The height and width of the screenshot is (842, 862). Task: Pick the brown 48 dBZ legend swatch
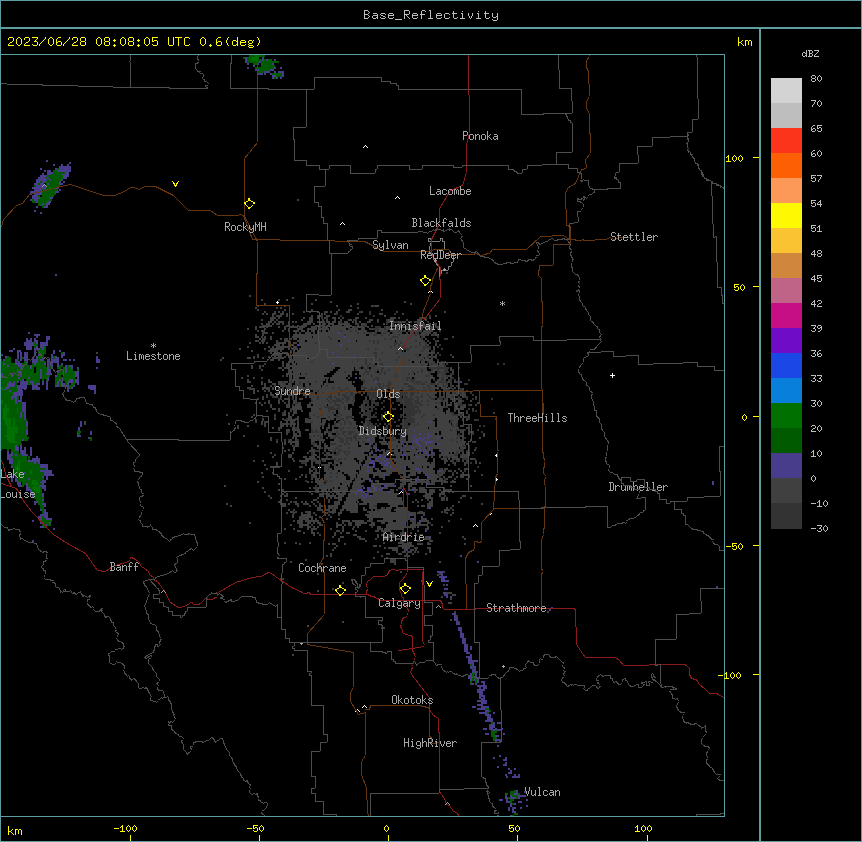click(786, 265)
